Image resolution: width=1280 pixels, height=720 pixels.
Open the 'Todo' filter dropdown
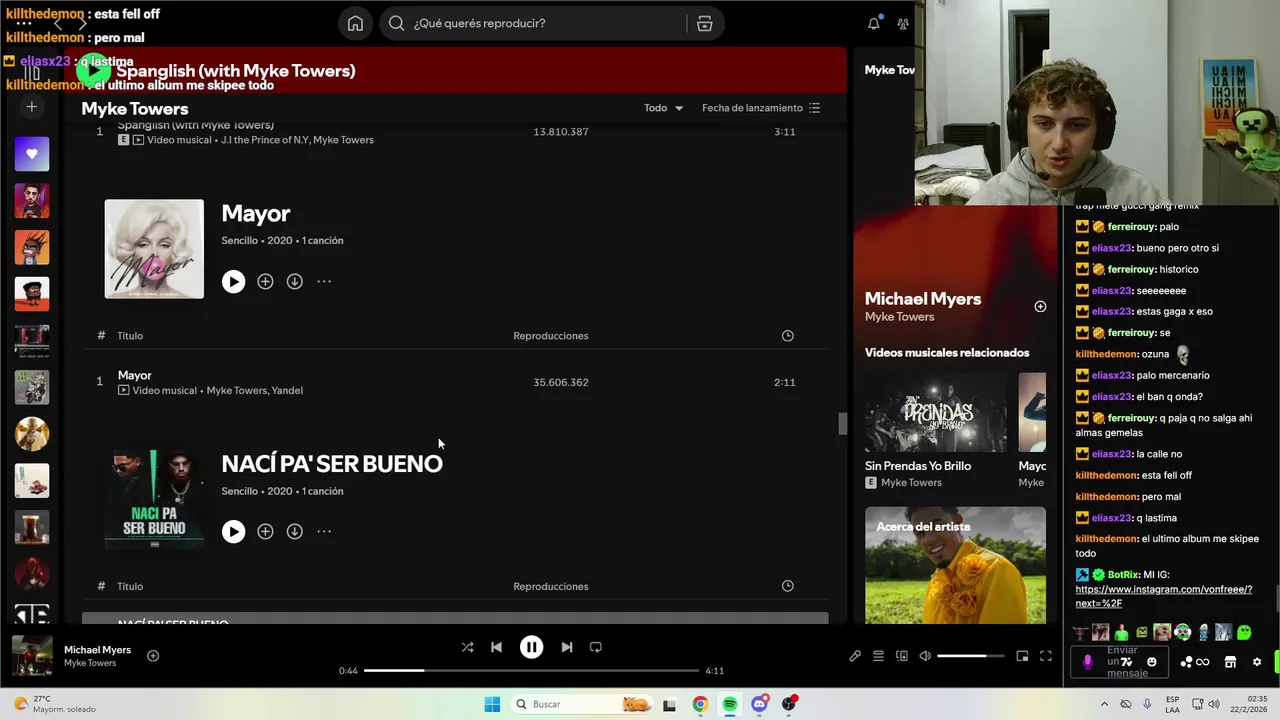[x=663, y=108]
